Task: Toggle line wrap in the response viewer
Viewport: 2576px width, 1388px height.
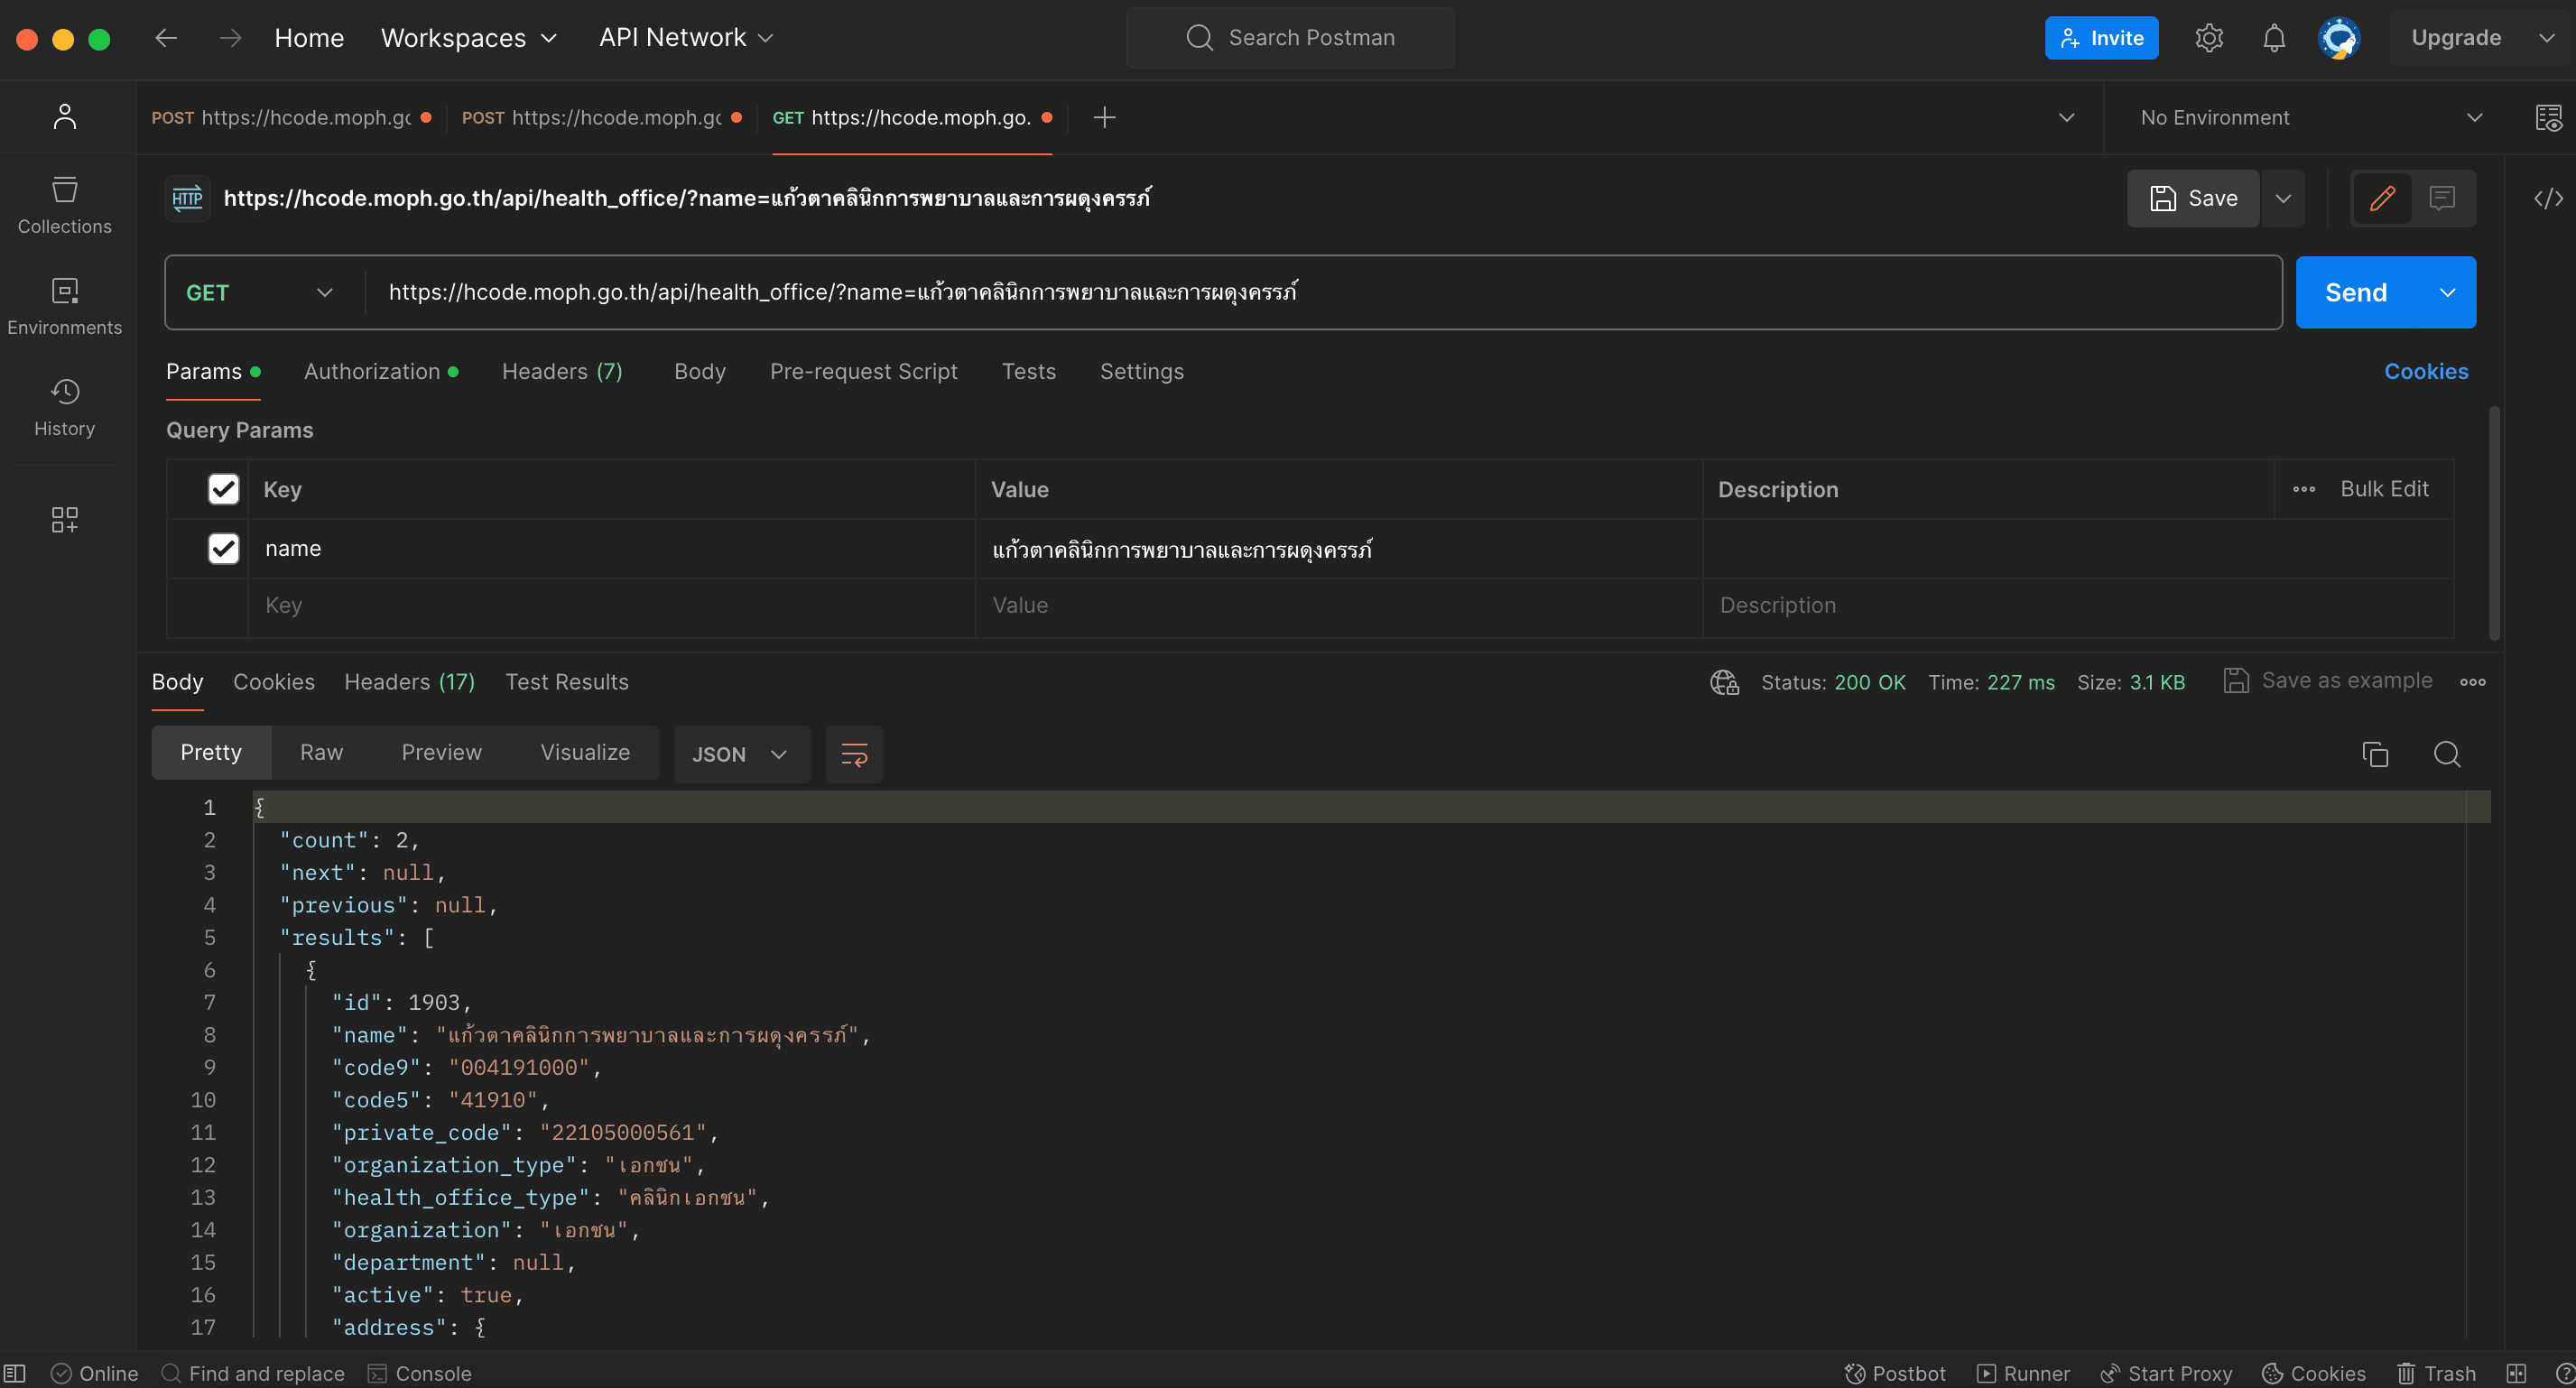Action: coord(854,754)
